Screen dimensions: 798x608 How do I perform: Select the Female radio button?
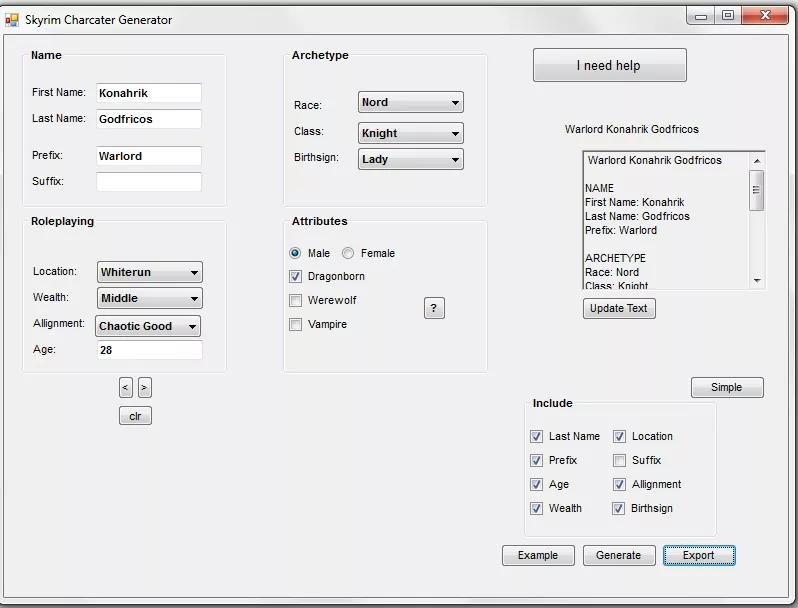348,253
